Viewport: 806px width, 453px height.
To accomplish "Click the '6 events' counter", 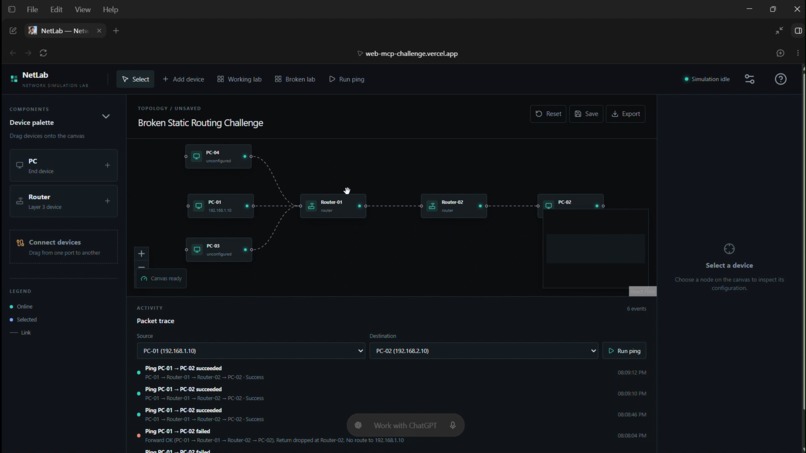I will tap(636, 309).
